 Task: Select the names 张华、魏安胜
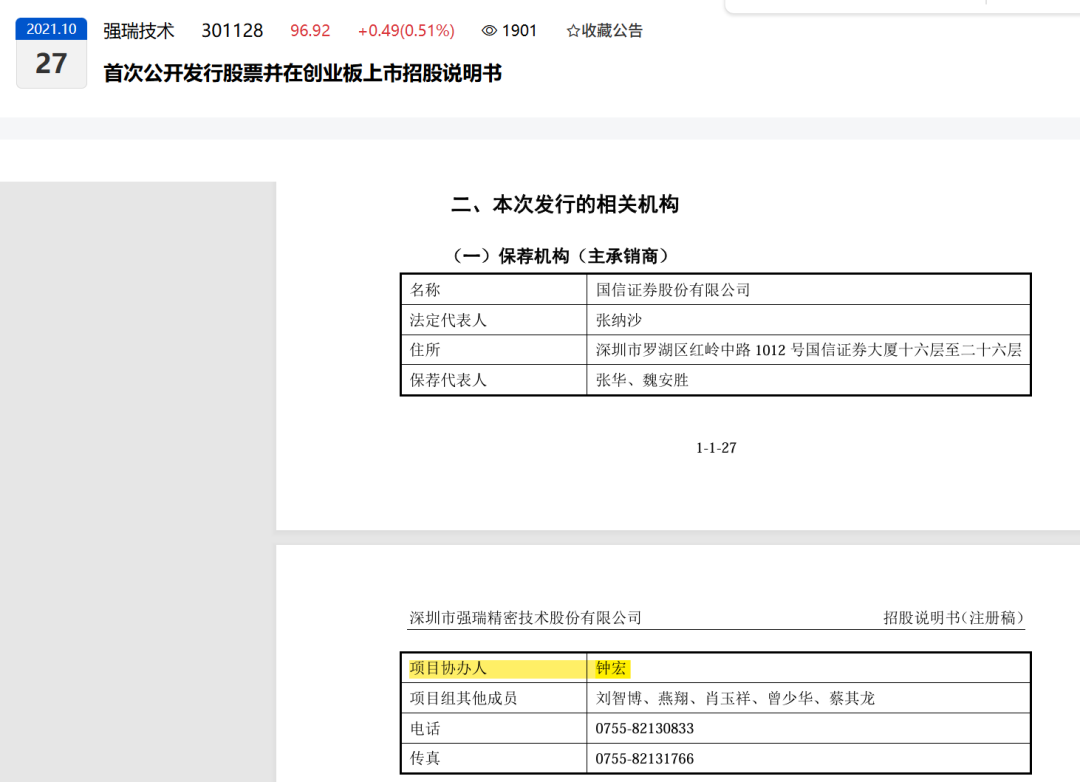642,380
